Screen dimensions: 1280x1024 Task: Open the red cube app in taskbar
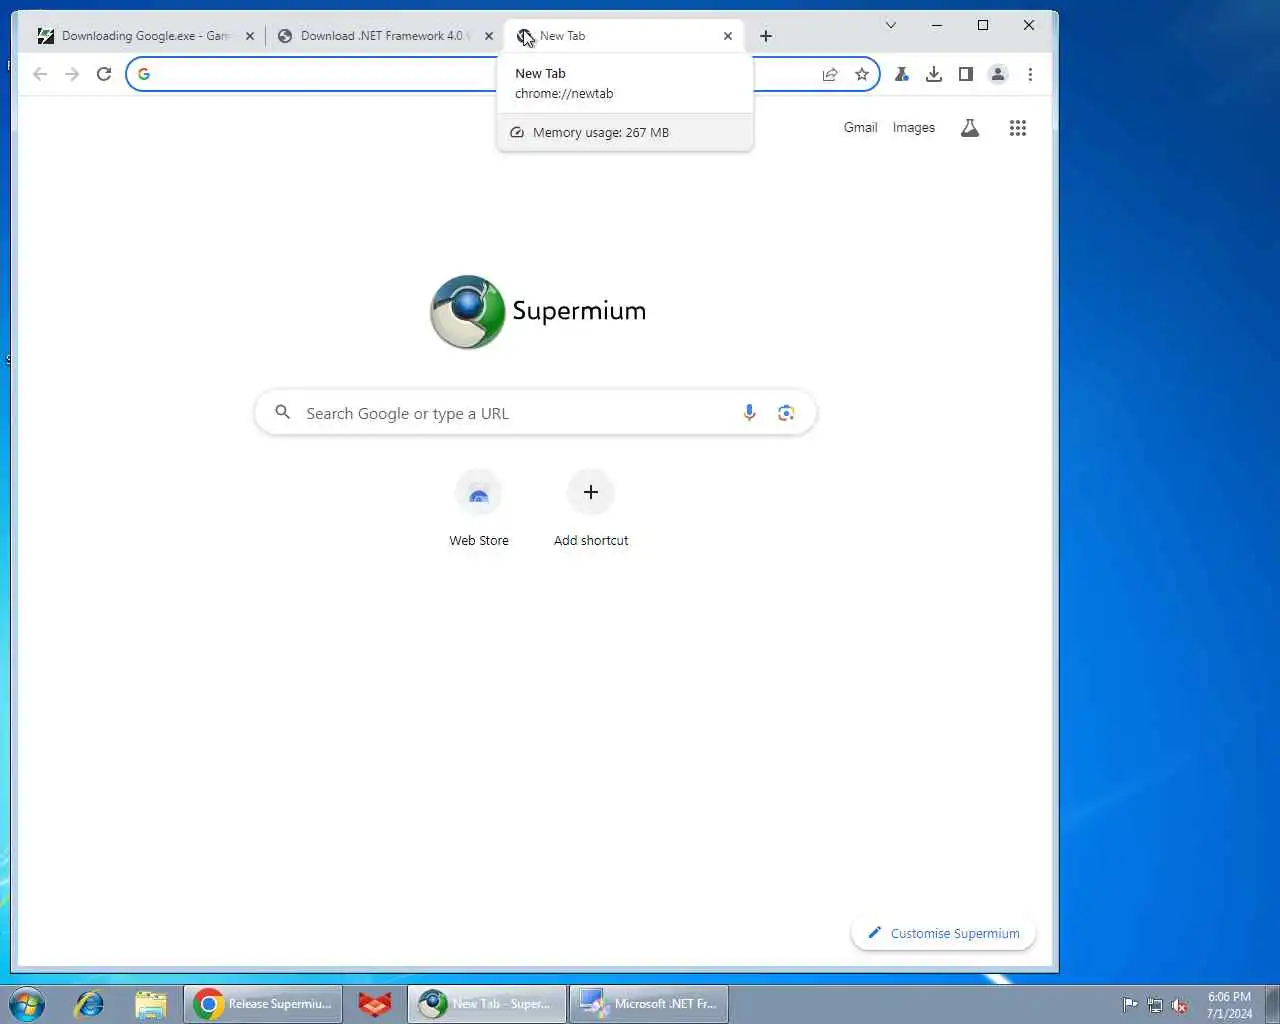click(375, 1004)
